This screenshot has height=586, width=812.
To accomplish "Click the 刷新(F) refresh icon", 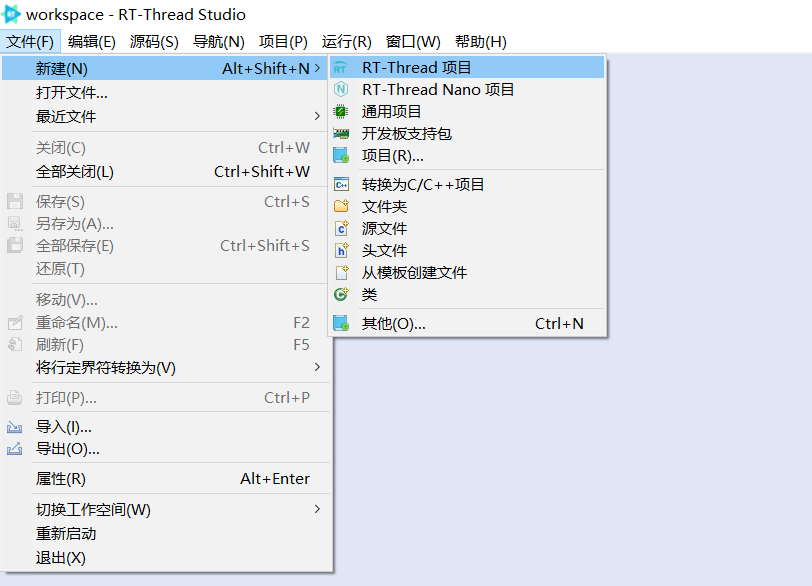I will (14, 344).
